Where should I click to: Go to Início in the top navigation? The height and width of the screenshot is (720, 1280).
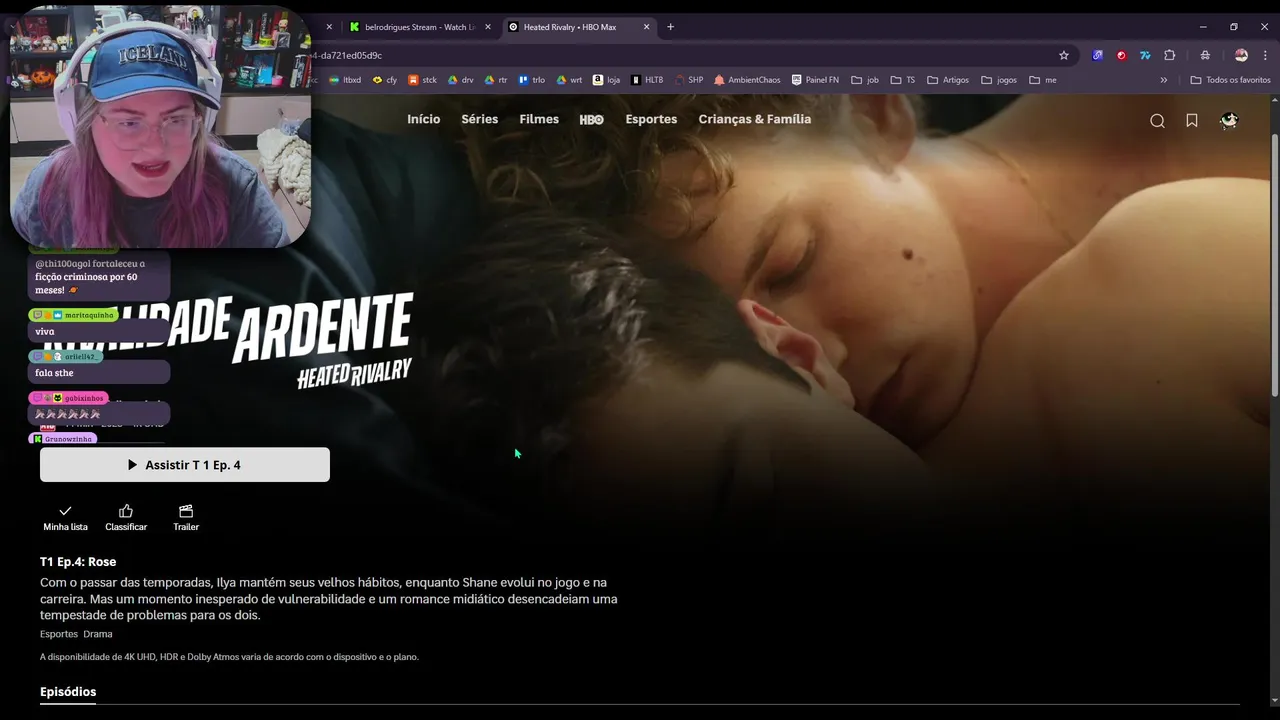pyautogui.click(x=423, y=119)
